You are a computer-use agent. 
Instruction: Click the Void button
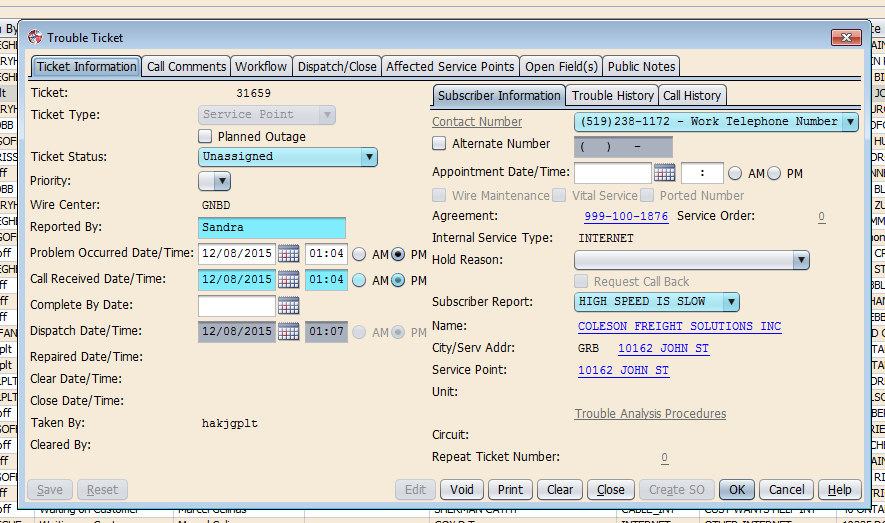(x=461, y=490)
